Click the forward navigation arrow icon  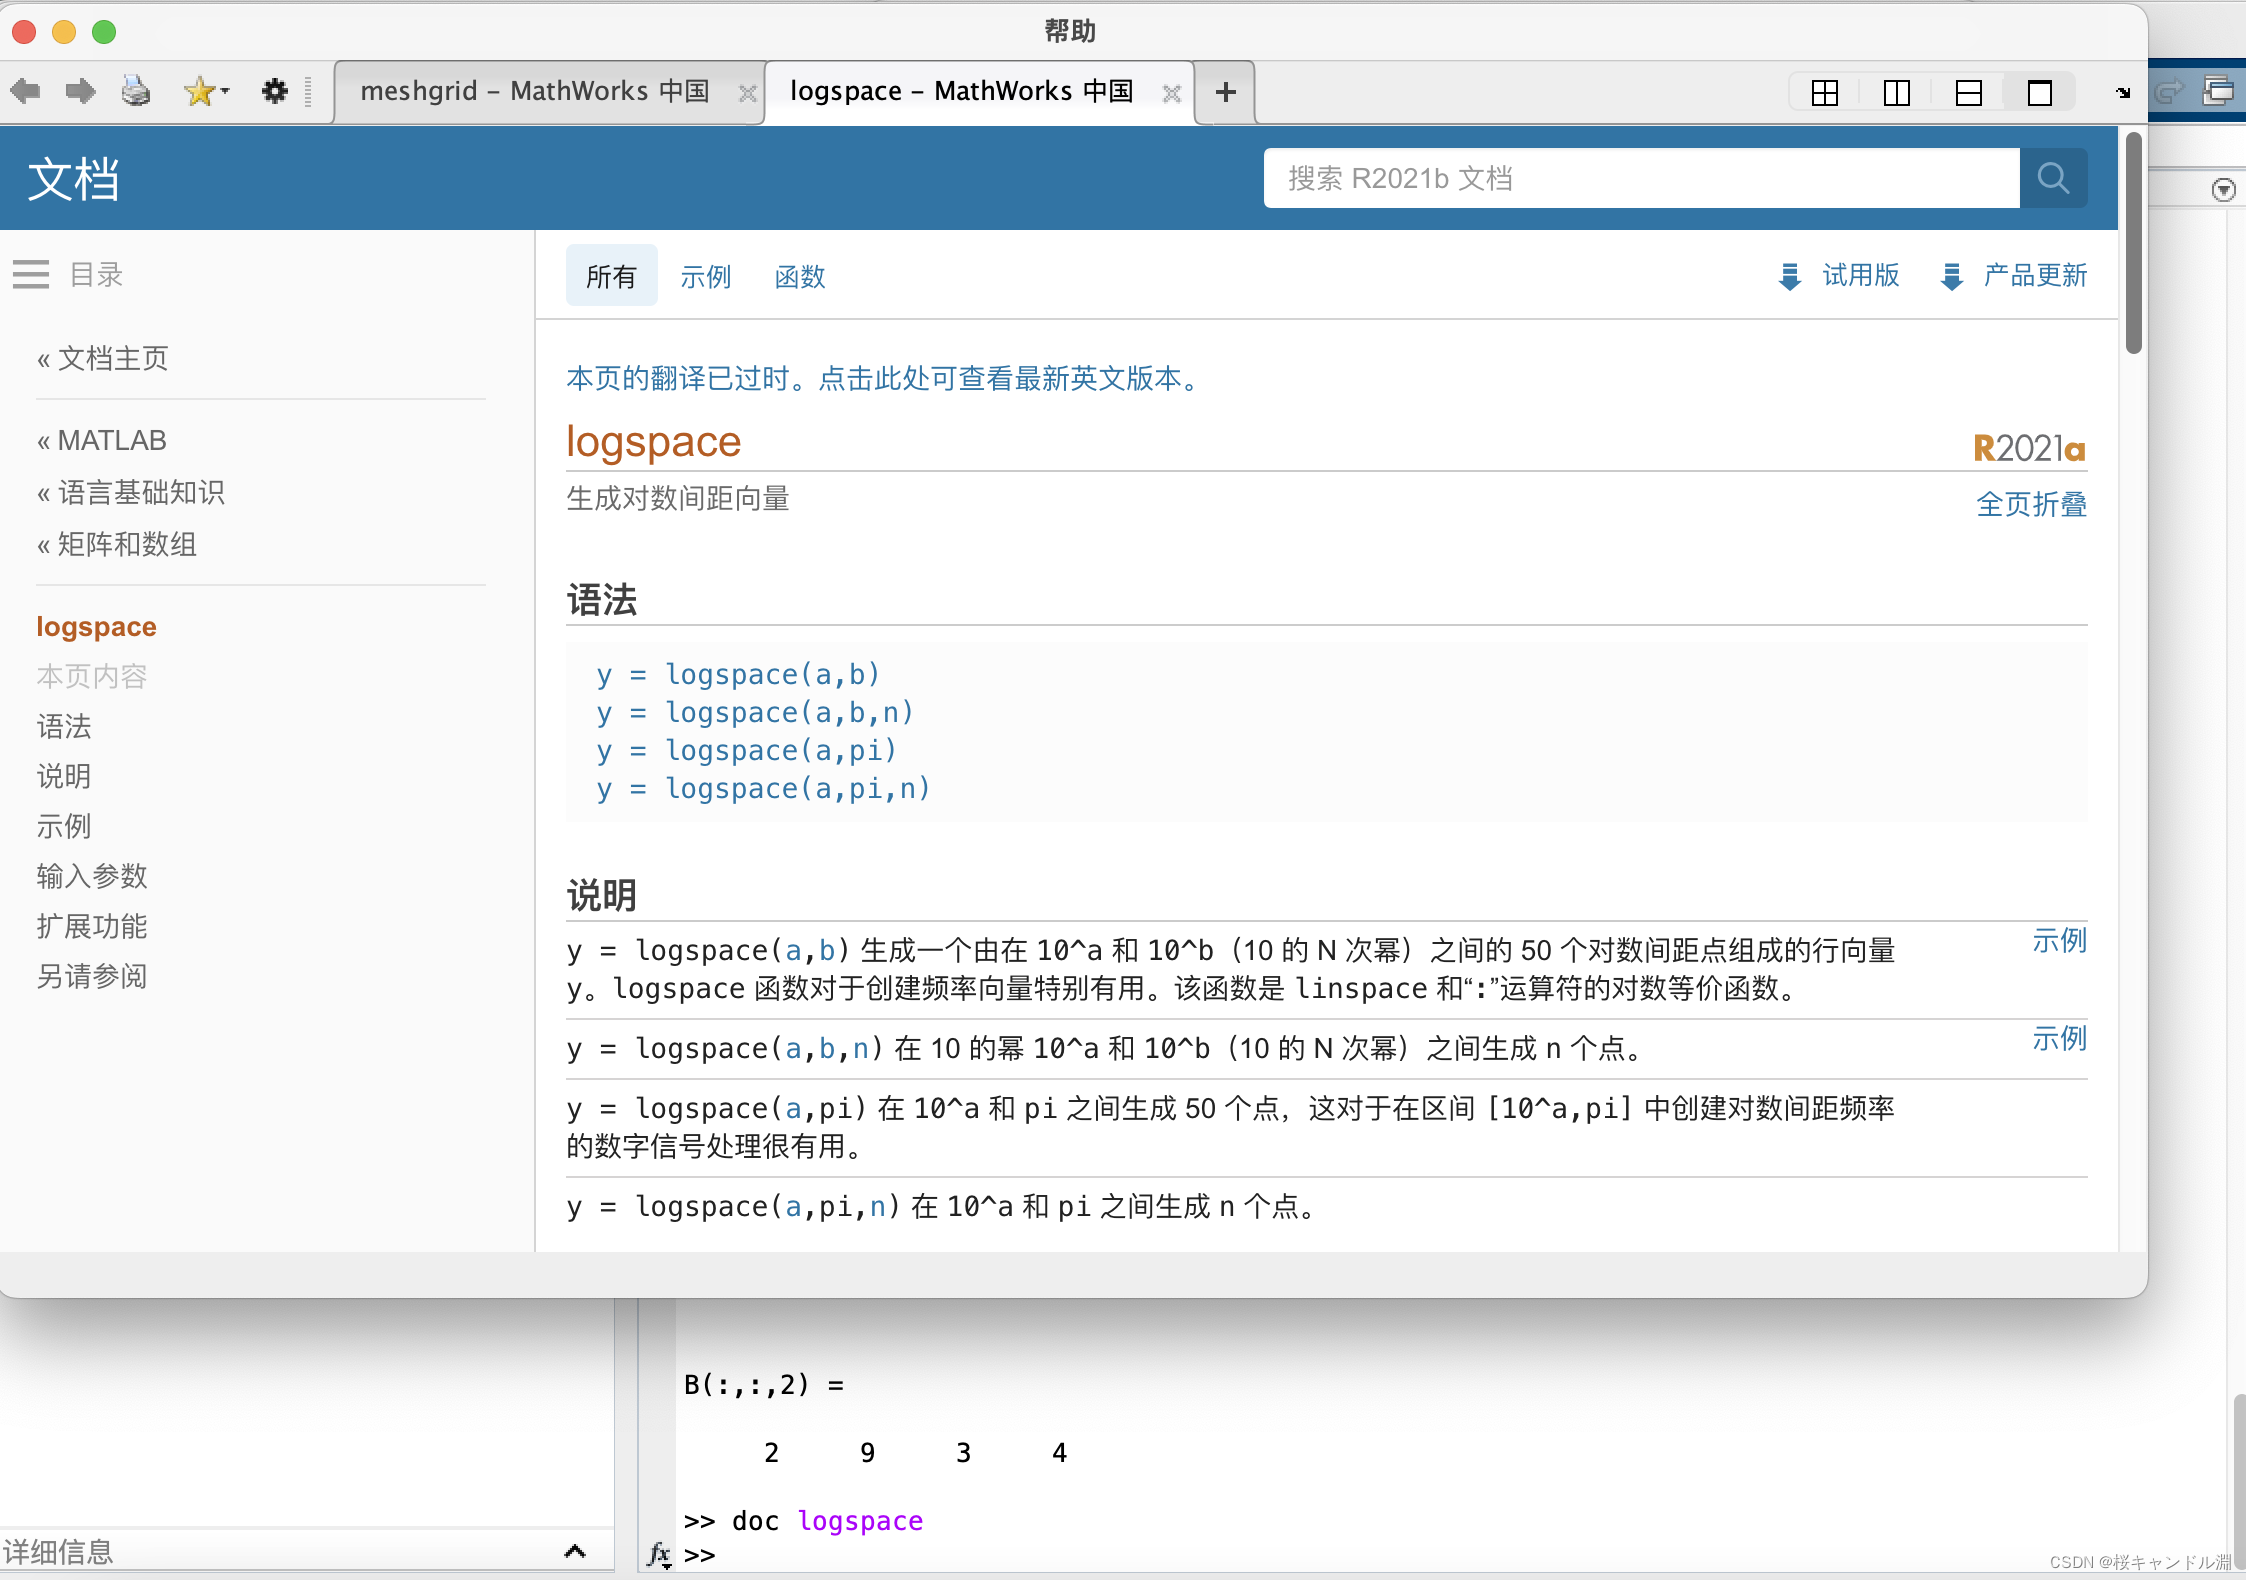click(80, 91)
